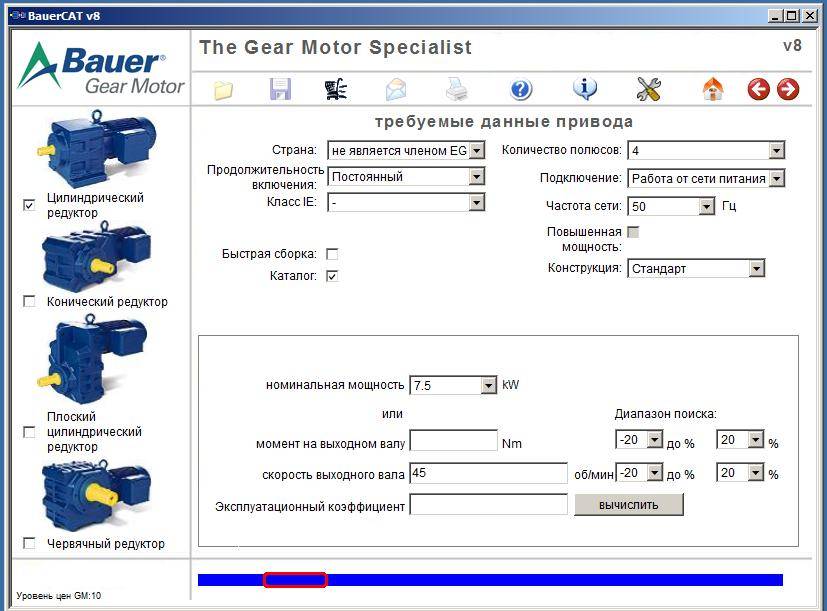This screenshot has width=827, height=611.
Task: Click Уровень цен GM:10 status text
Action: [59, 596]
